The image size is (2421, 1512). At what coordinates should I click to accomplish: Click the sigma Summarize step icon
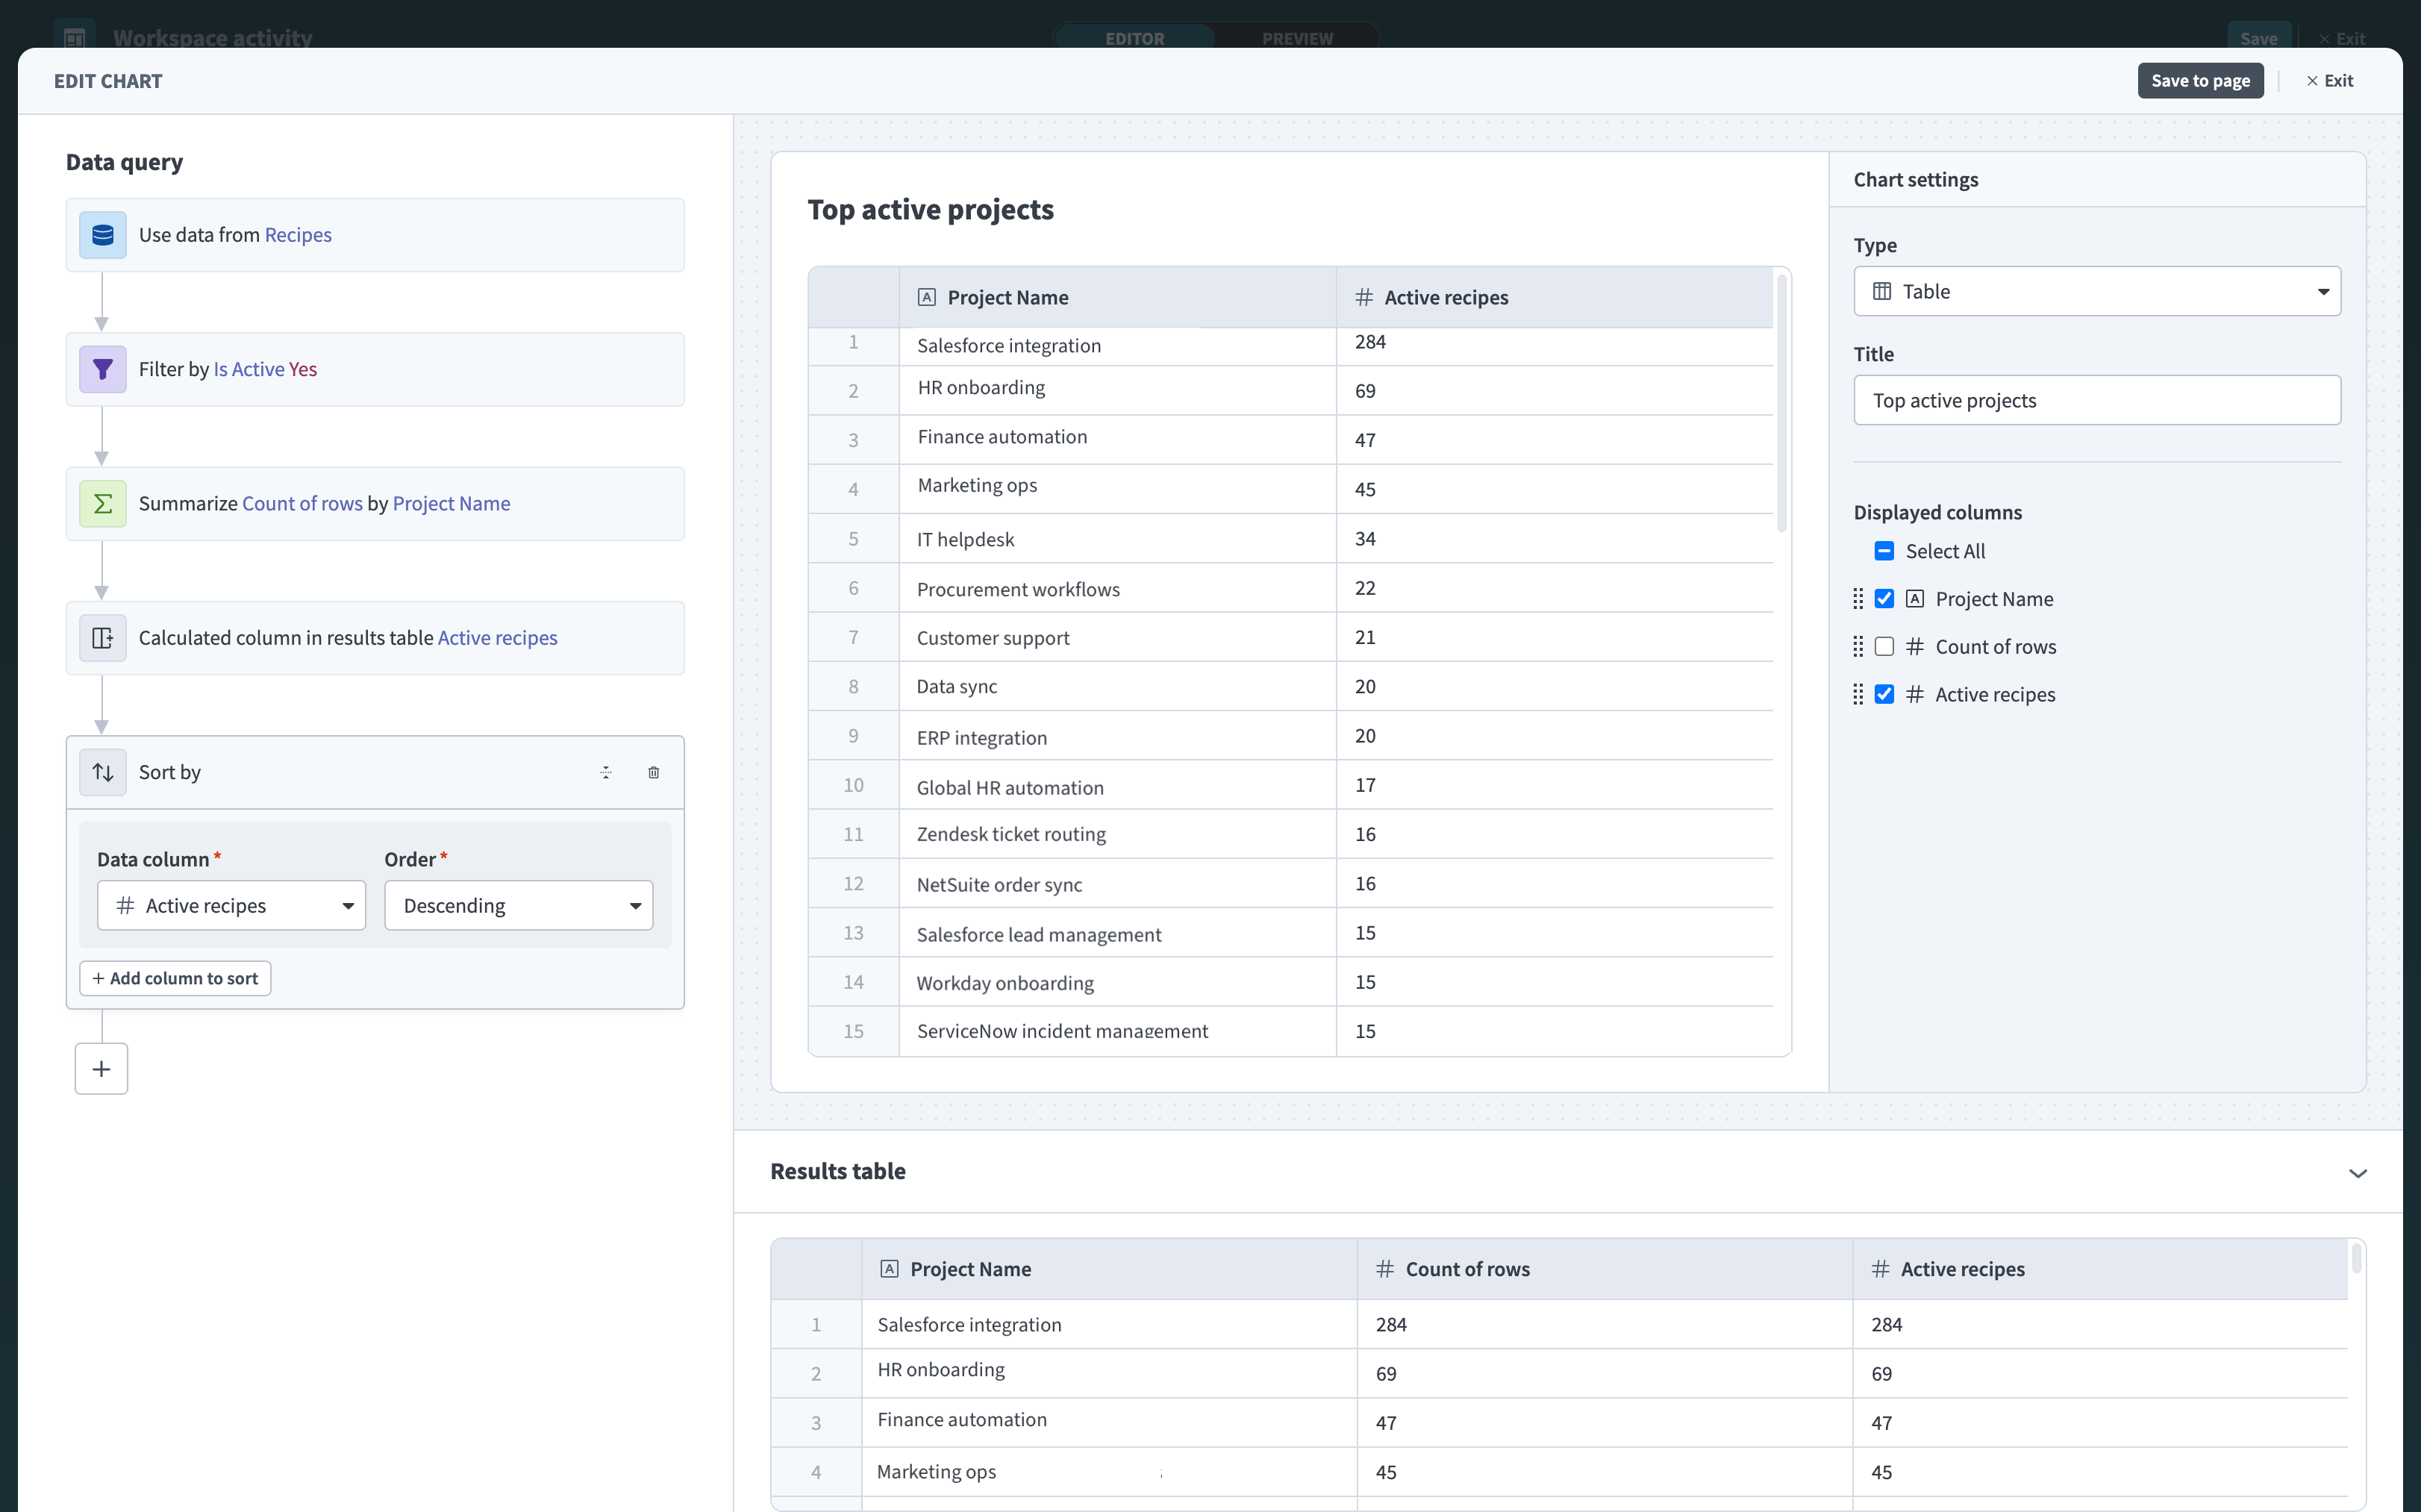click(x=102, y=503)
